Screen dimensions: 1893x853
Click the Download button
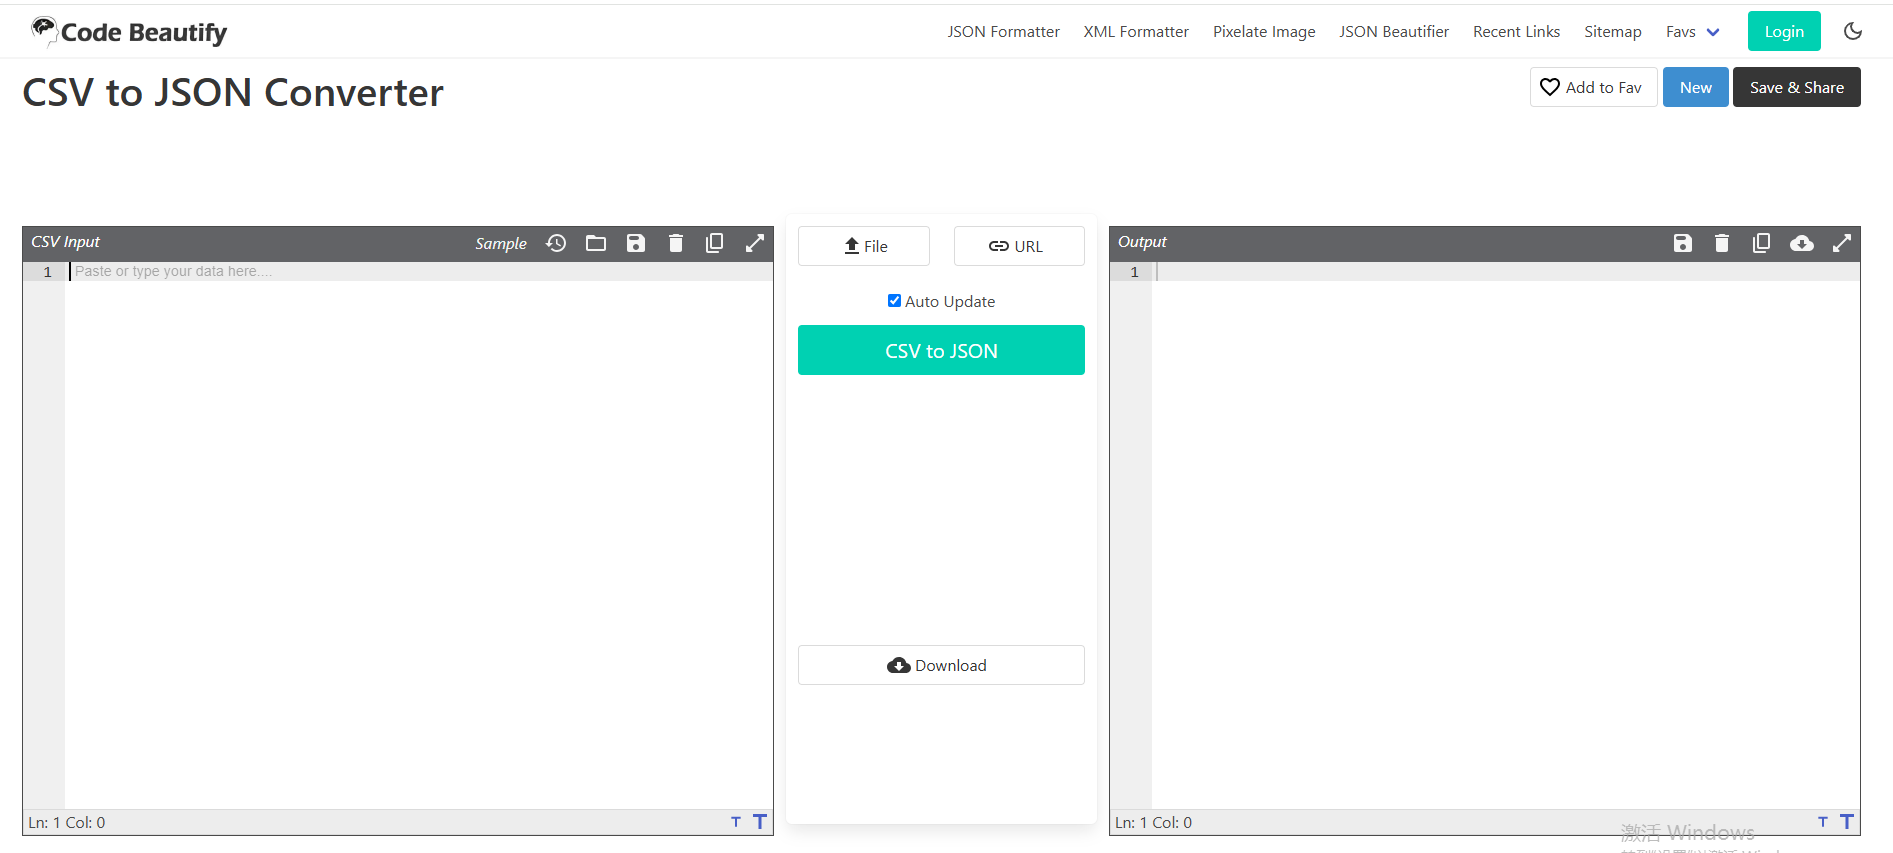point(941,665)
